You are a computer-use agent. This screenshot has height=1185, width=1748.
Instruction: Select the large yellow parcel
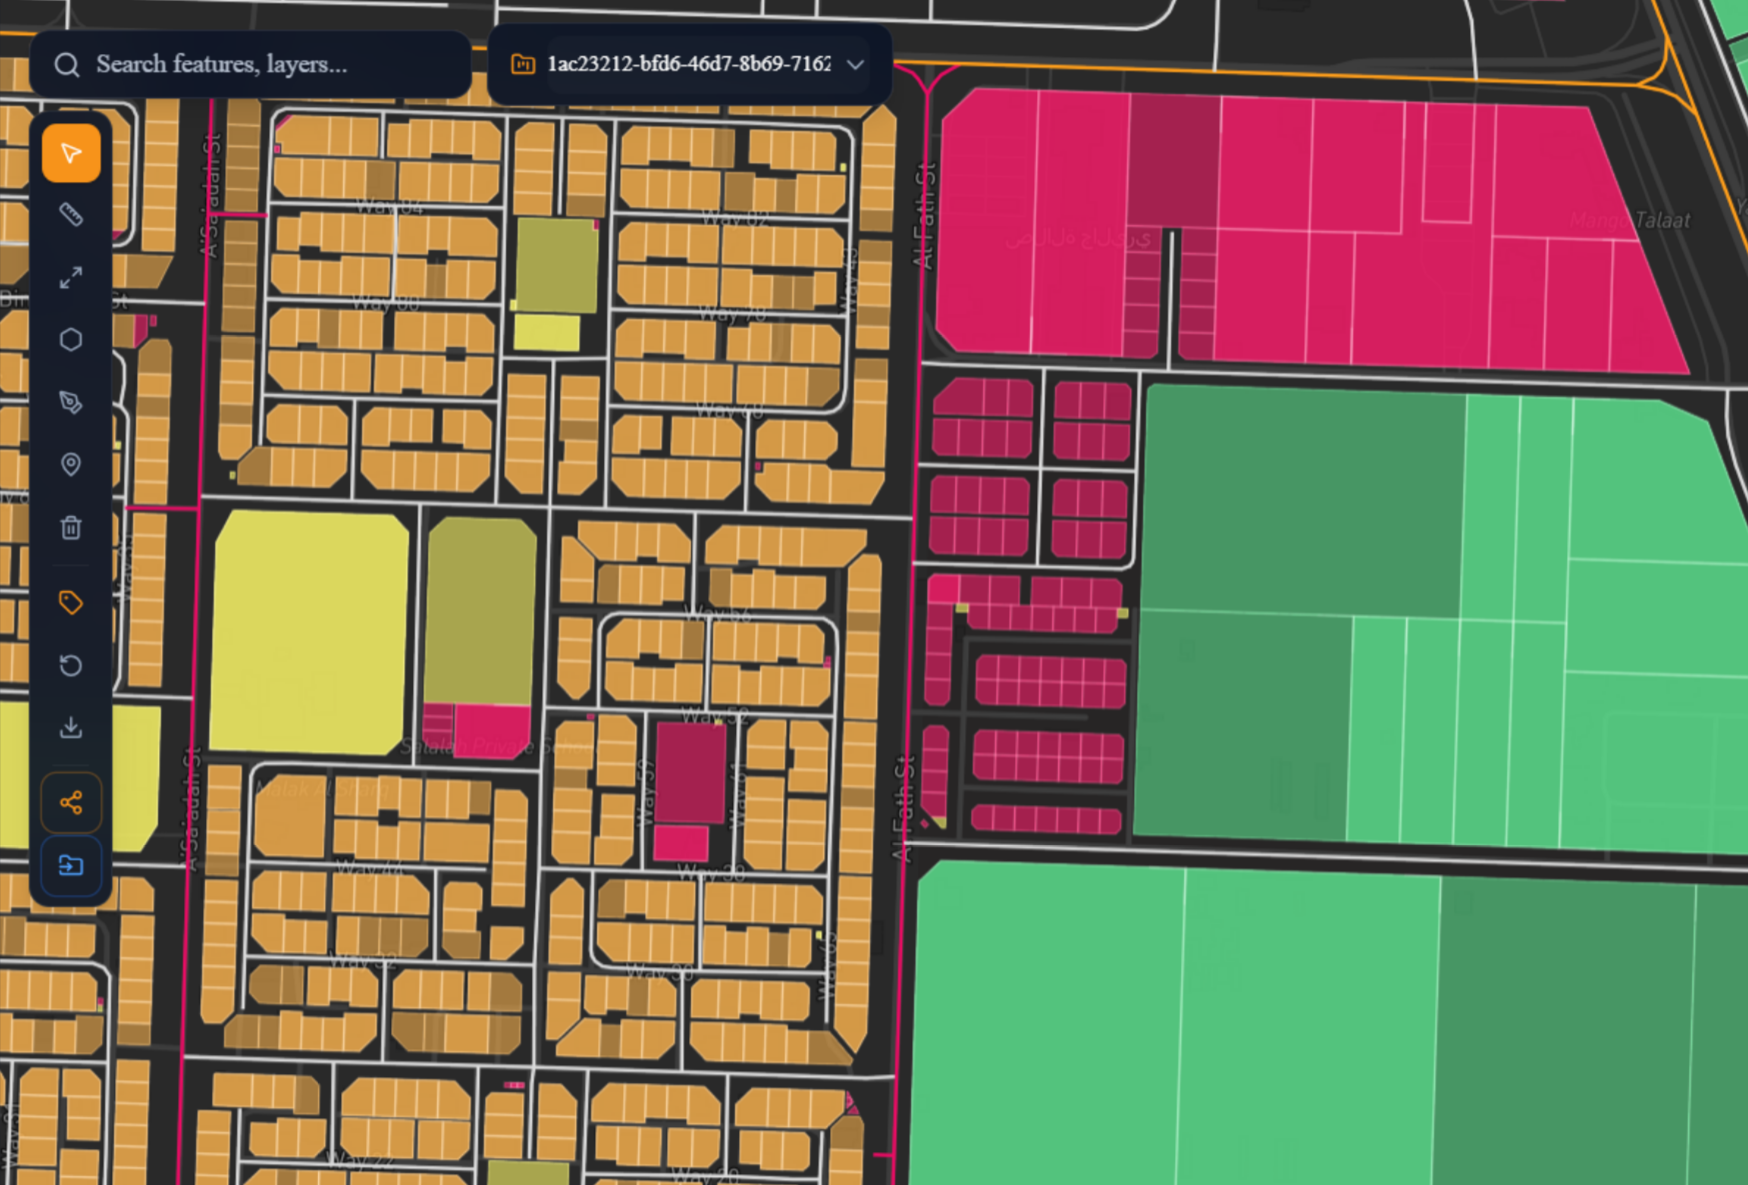click(310, 630)
